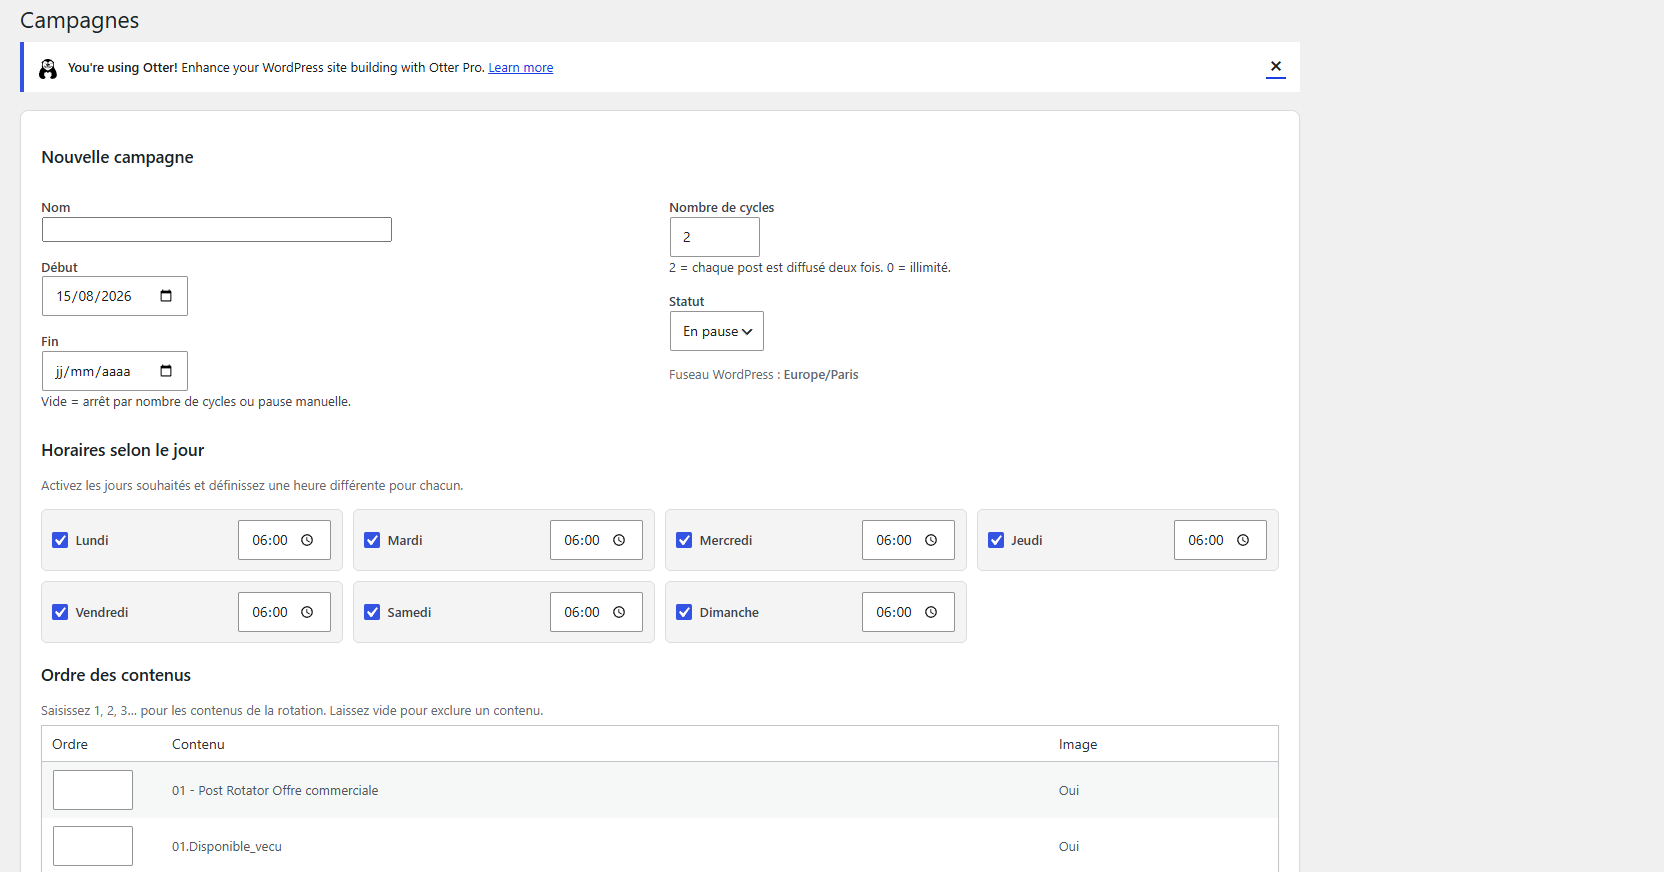
Task: Follow the Learn more link
Action: (521, 68)
